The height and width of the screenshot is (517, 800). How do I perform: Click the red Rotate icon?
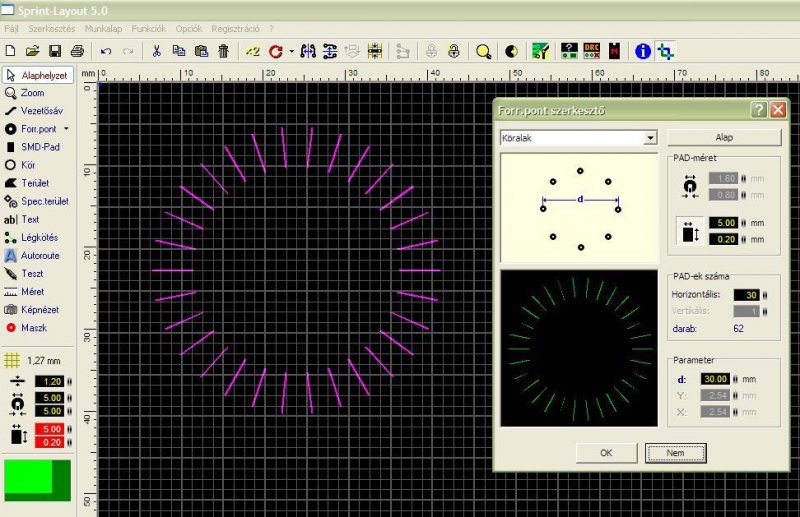point(276,51)
